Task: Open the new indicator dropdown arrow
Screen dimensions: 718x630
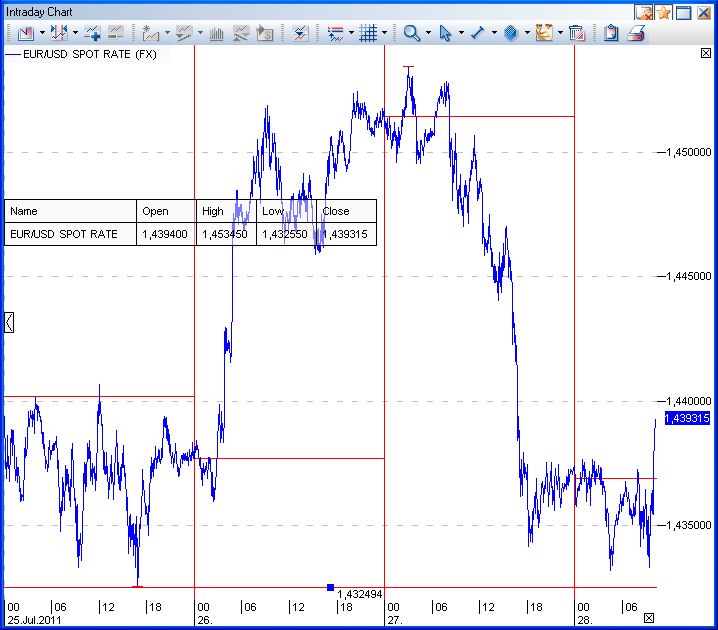Action: tap(167, 33)
